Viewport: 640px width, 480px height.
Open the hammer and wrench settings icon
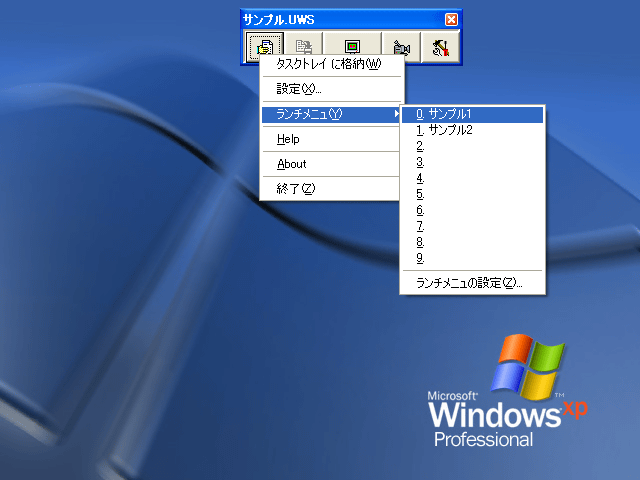click(440, 46)
